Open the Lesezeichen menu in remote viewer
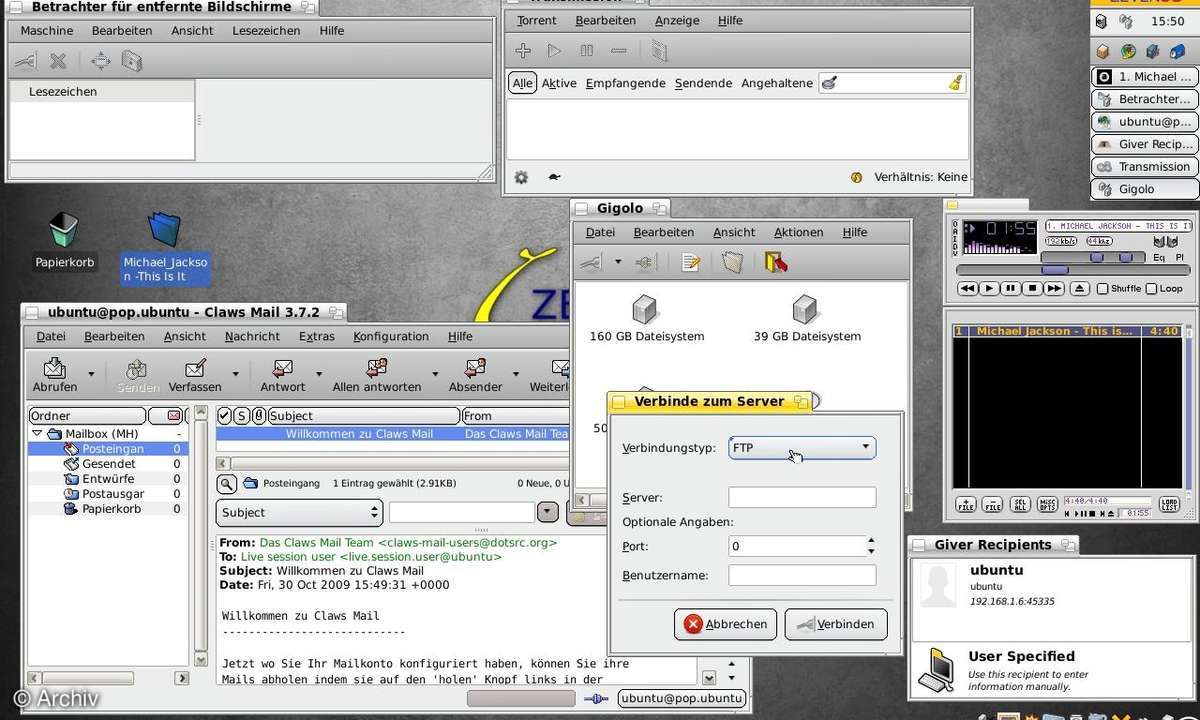Viewport: 1200px width, 720px height. pyautogui.click(x=266, y=30)
